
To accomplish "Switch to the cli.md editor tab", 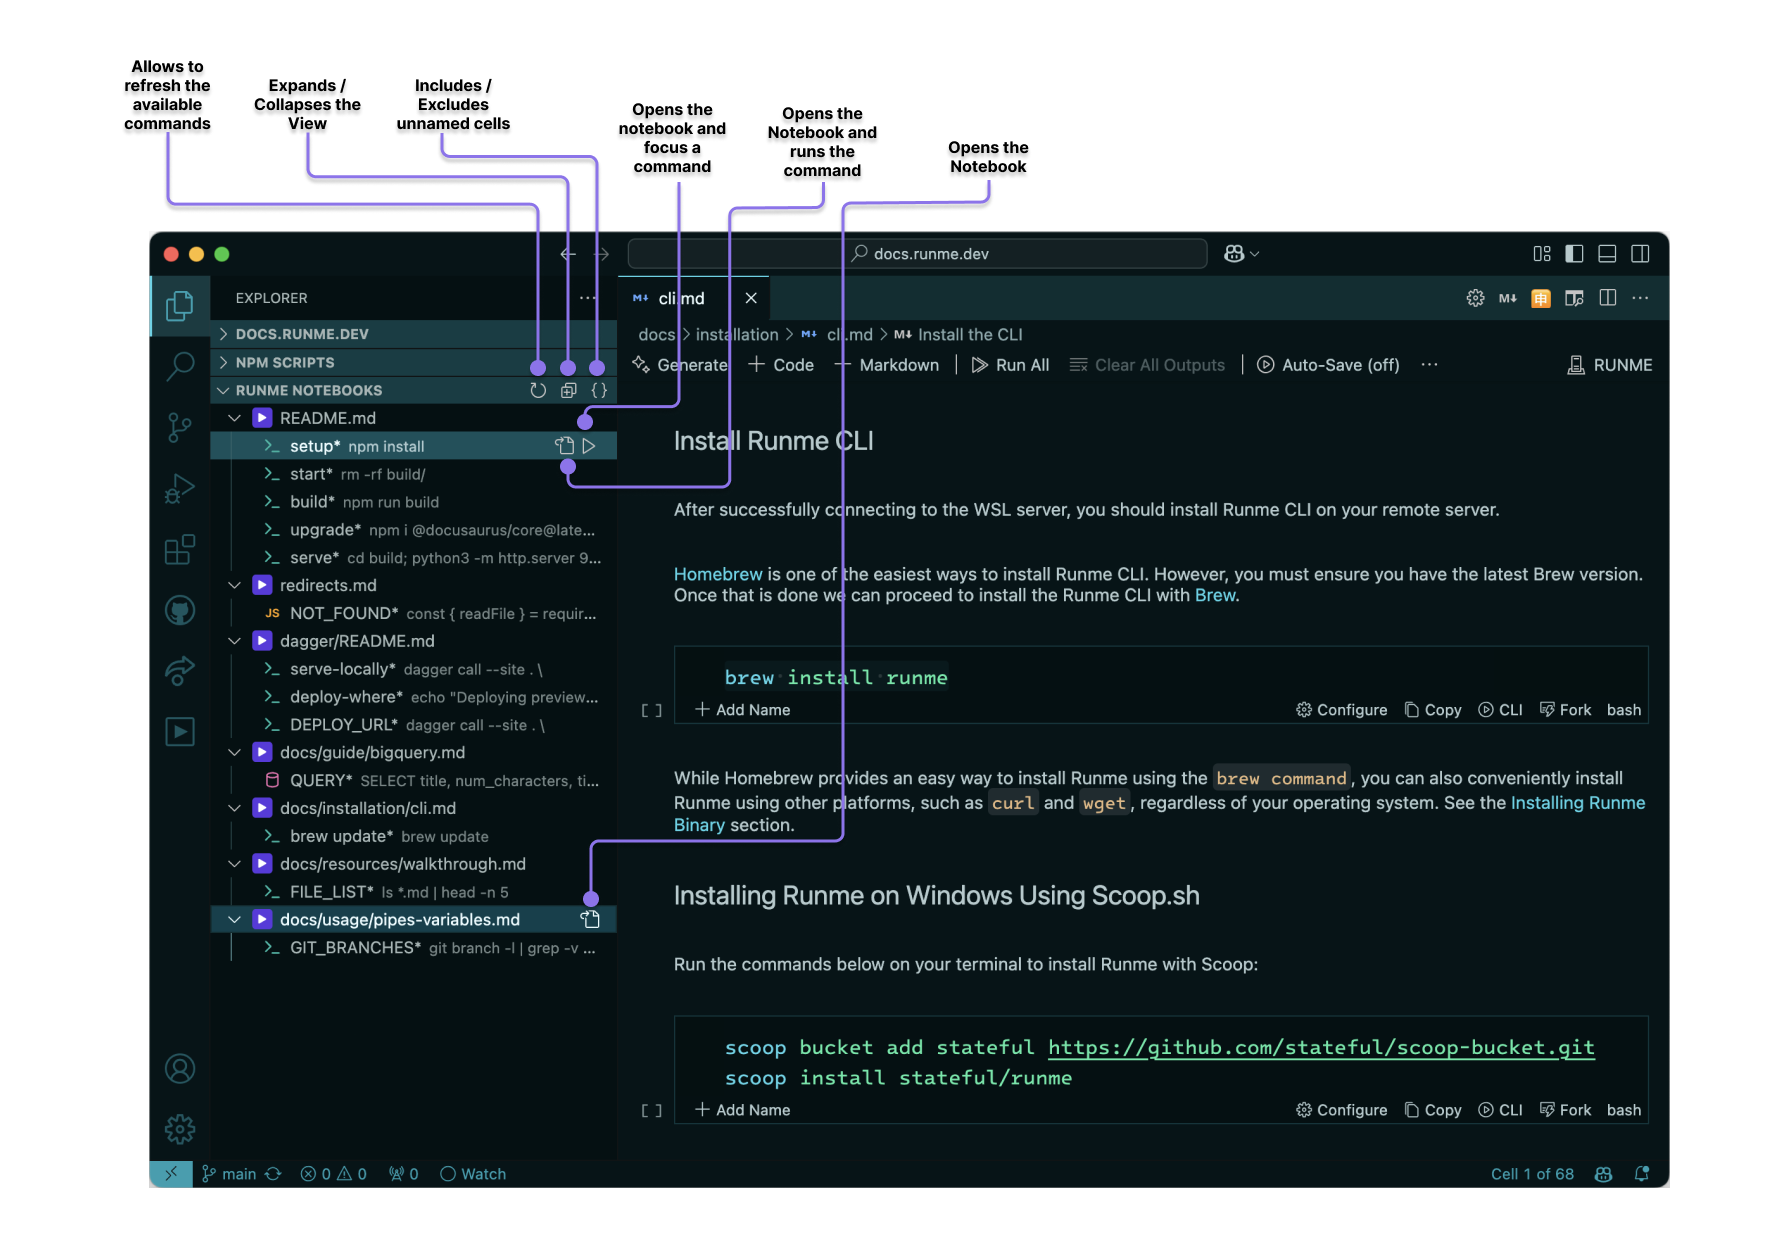I will [680, 297].
